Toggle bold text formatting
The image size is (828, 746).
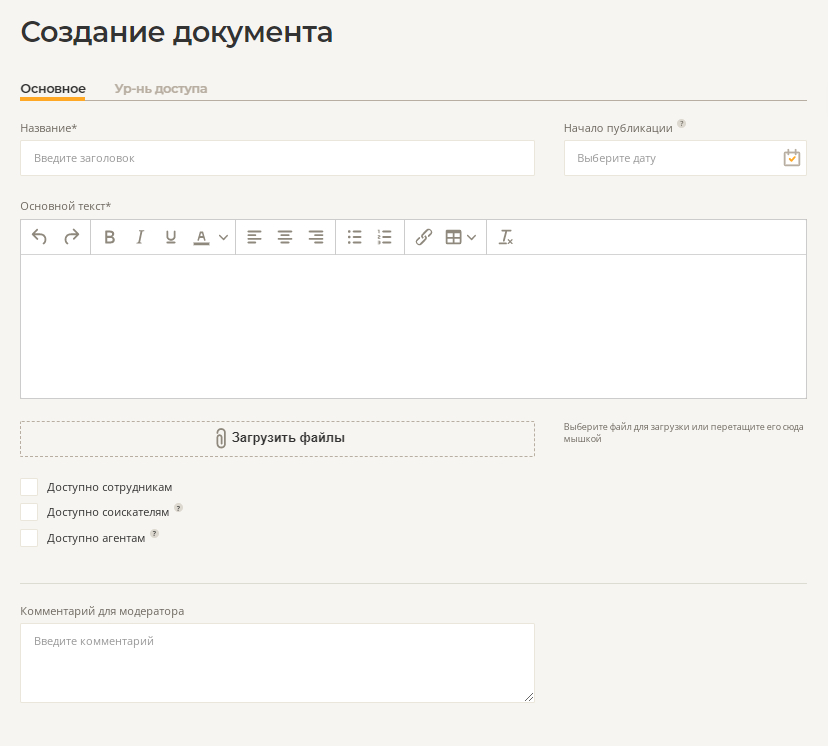[x=110, y=237]
